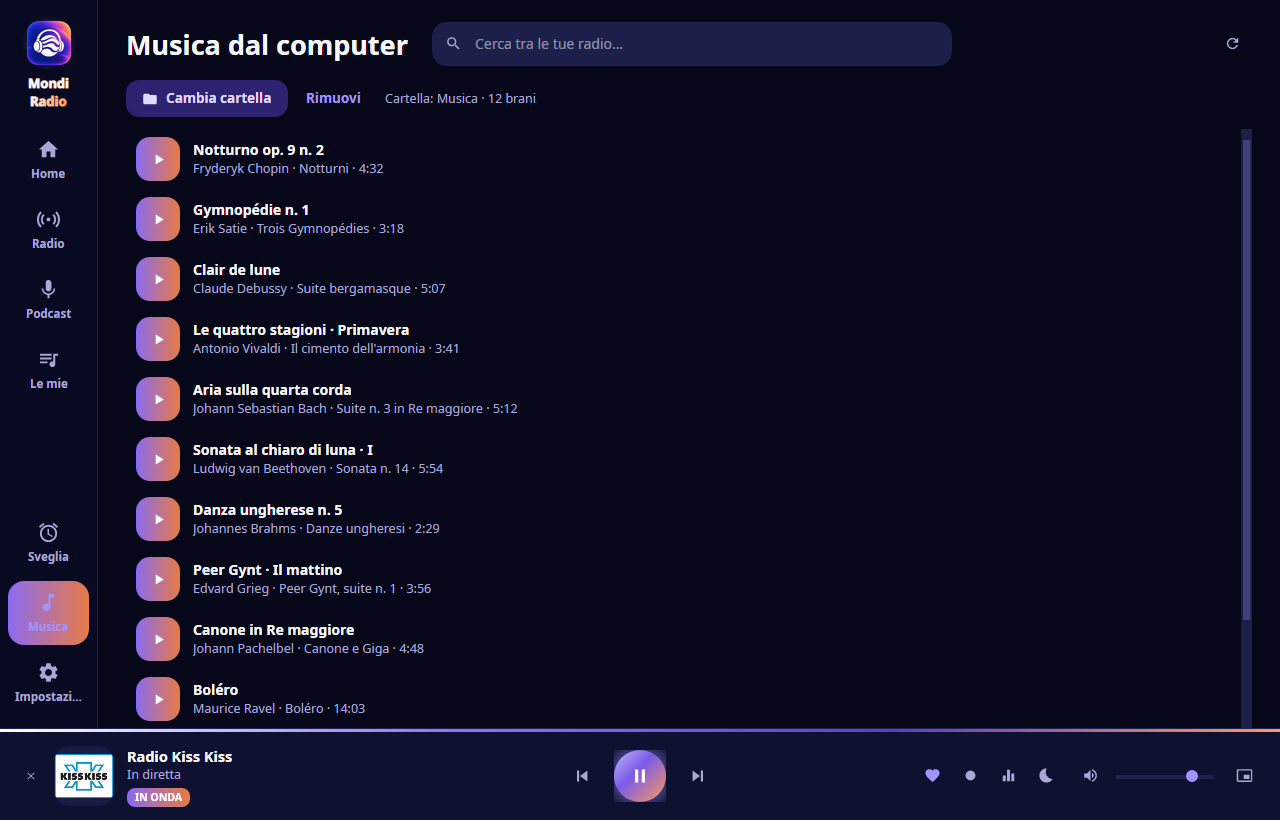Play Gymnopédie n. 1 track
This screenshot has width=1280, height=820.
[158, 219]
